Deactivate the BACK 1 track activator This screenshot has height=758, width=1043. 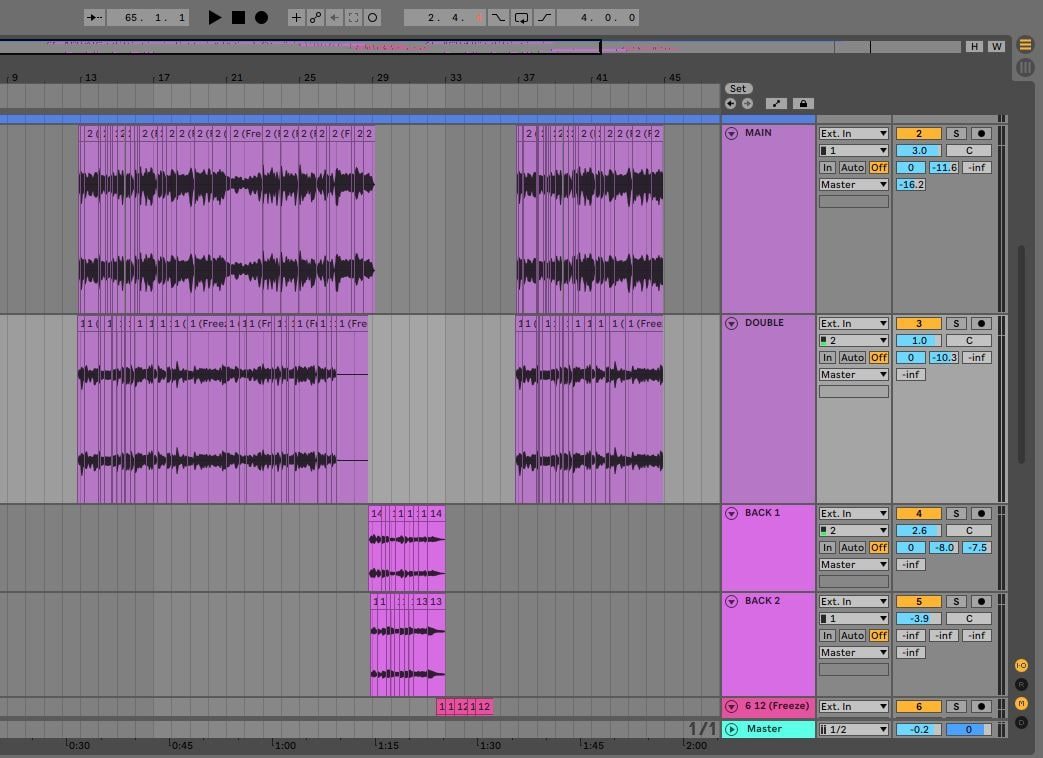(x=919, y=514)
